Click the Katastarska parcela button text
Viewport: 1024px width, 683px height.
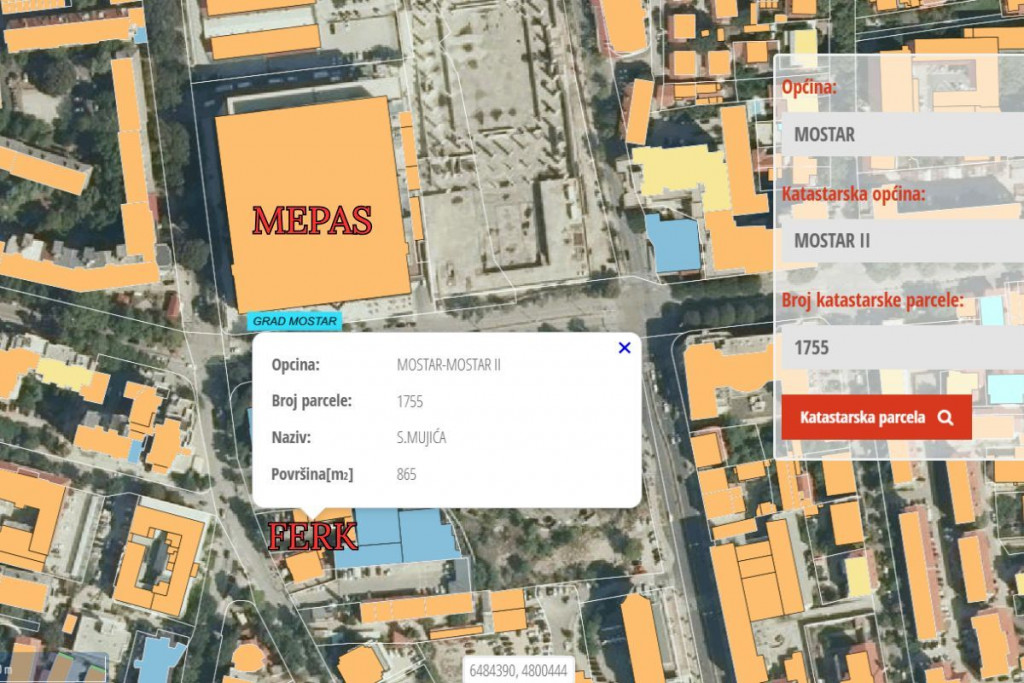coord(862,418)
